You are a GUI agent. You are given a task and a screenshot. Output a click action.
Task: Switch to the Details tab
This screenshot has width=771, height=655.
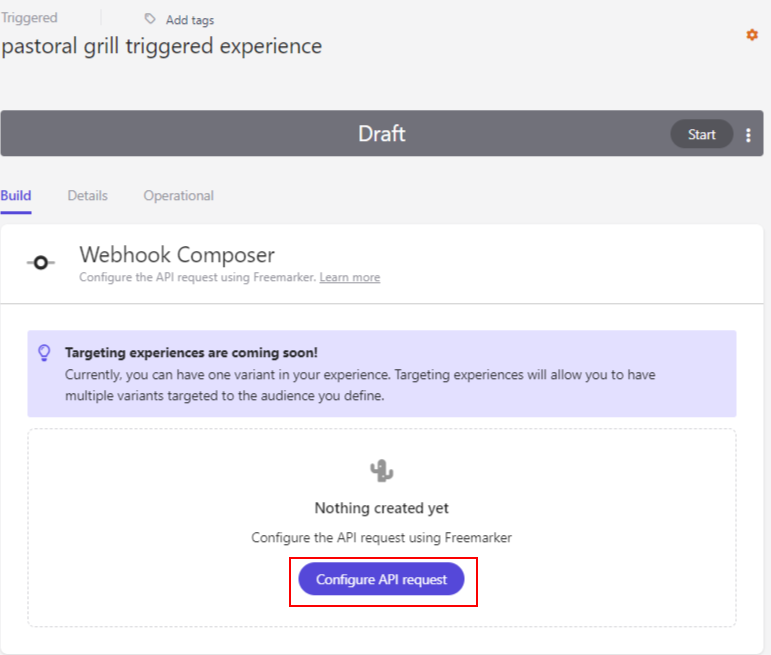pyautogui.click(x=88, y=196)
